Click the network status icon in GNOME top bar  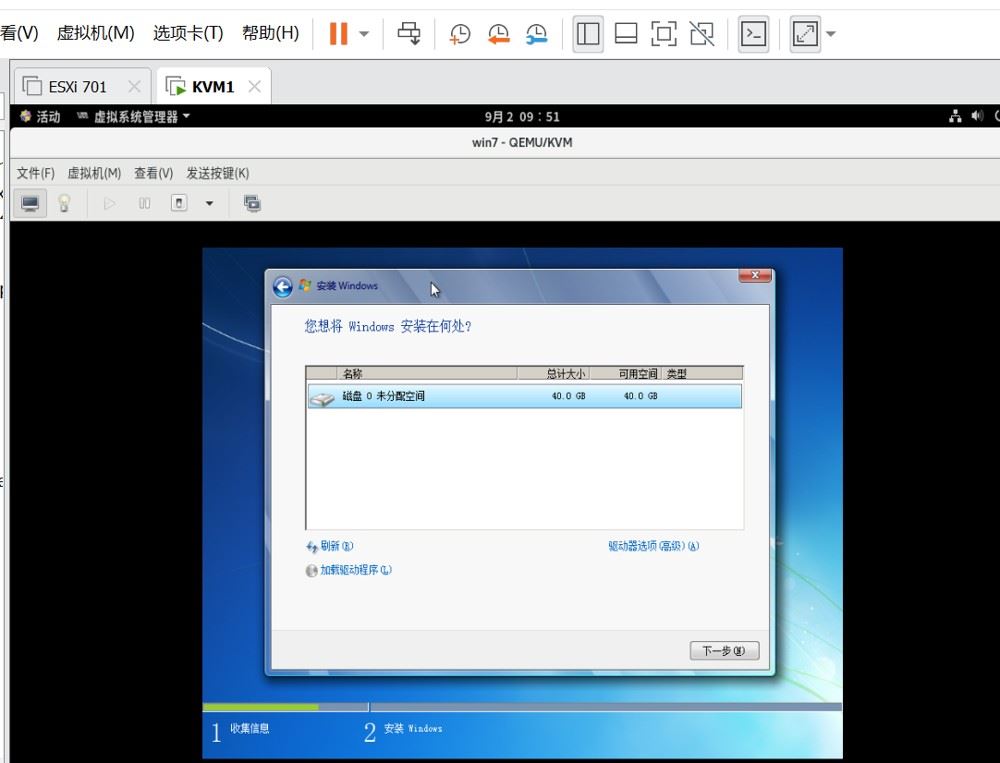(955, 116)
